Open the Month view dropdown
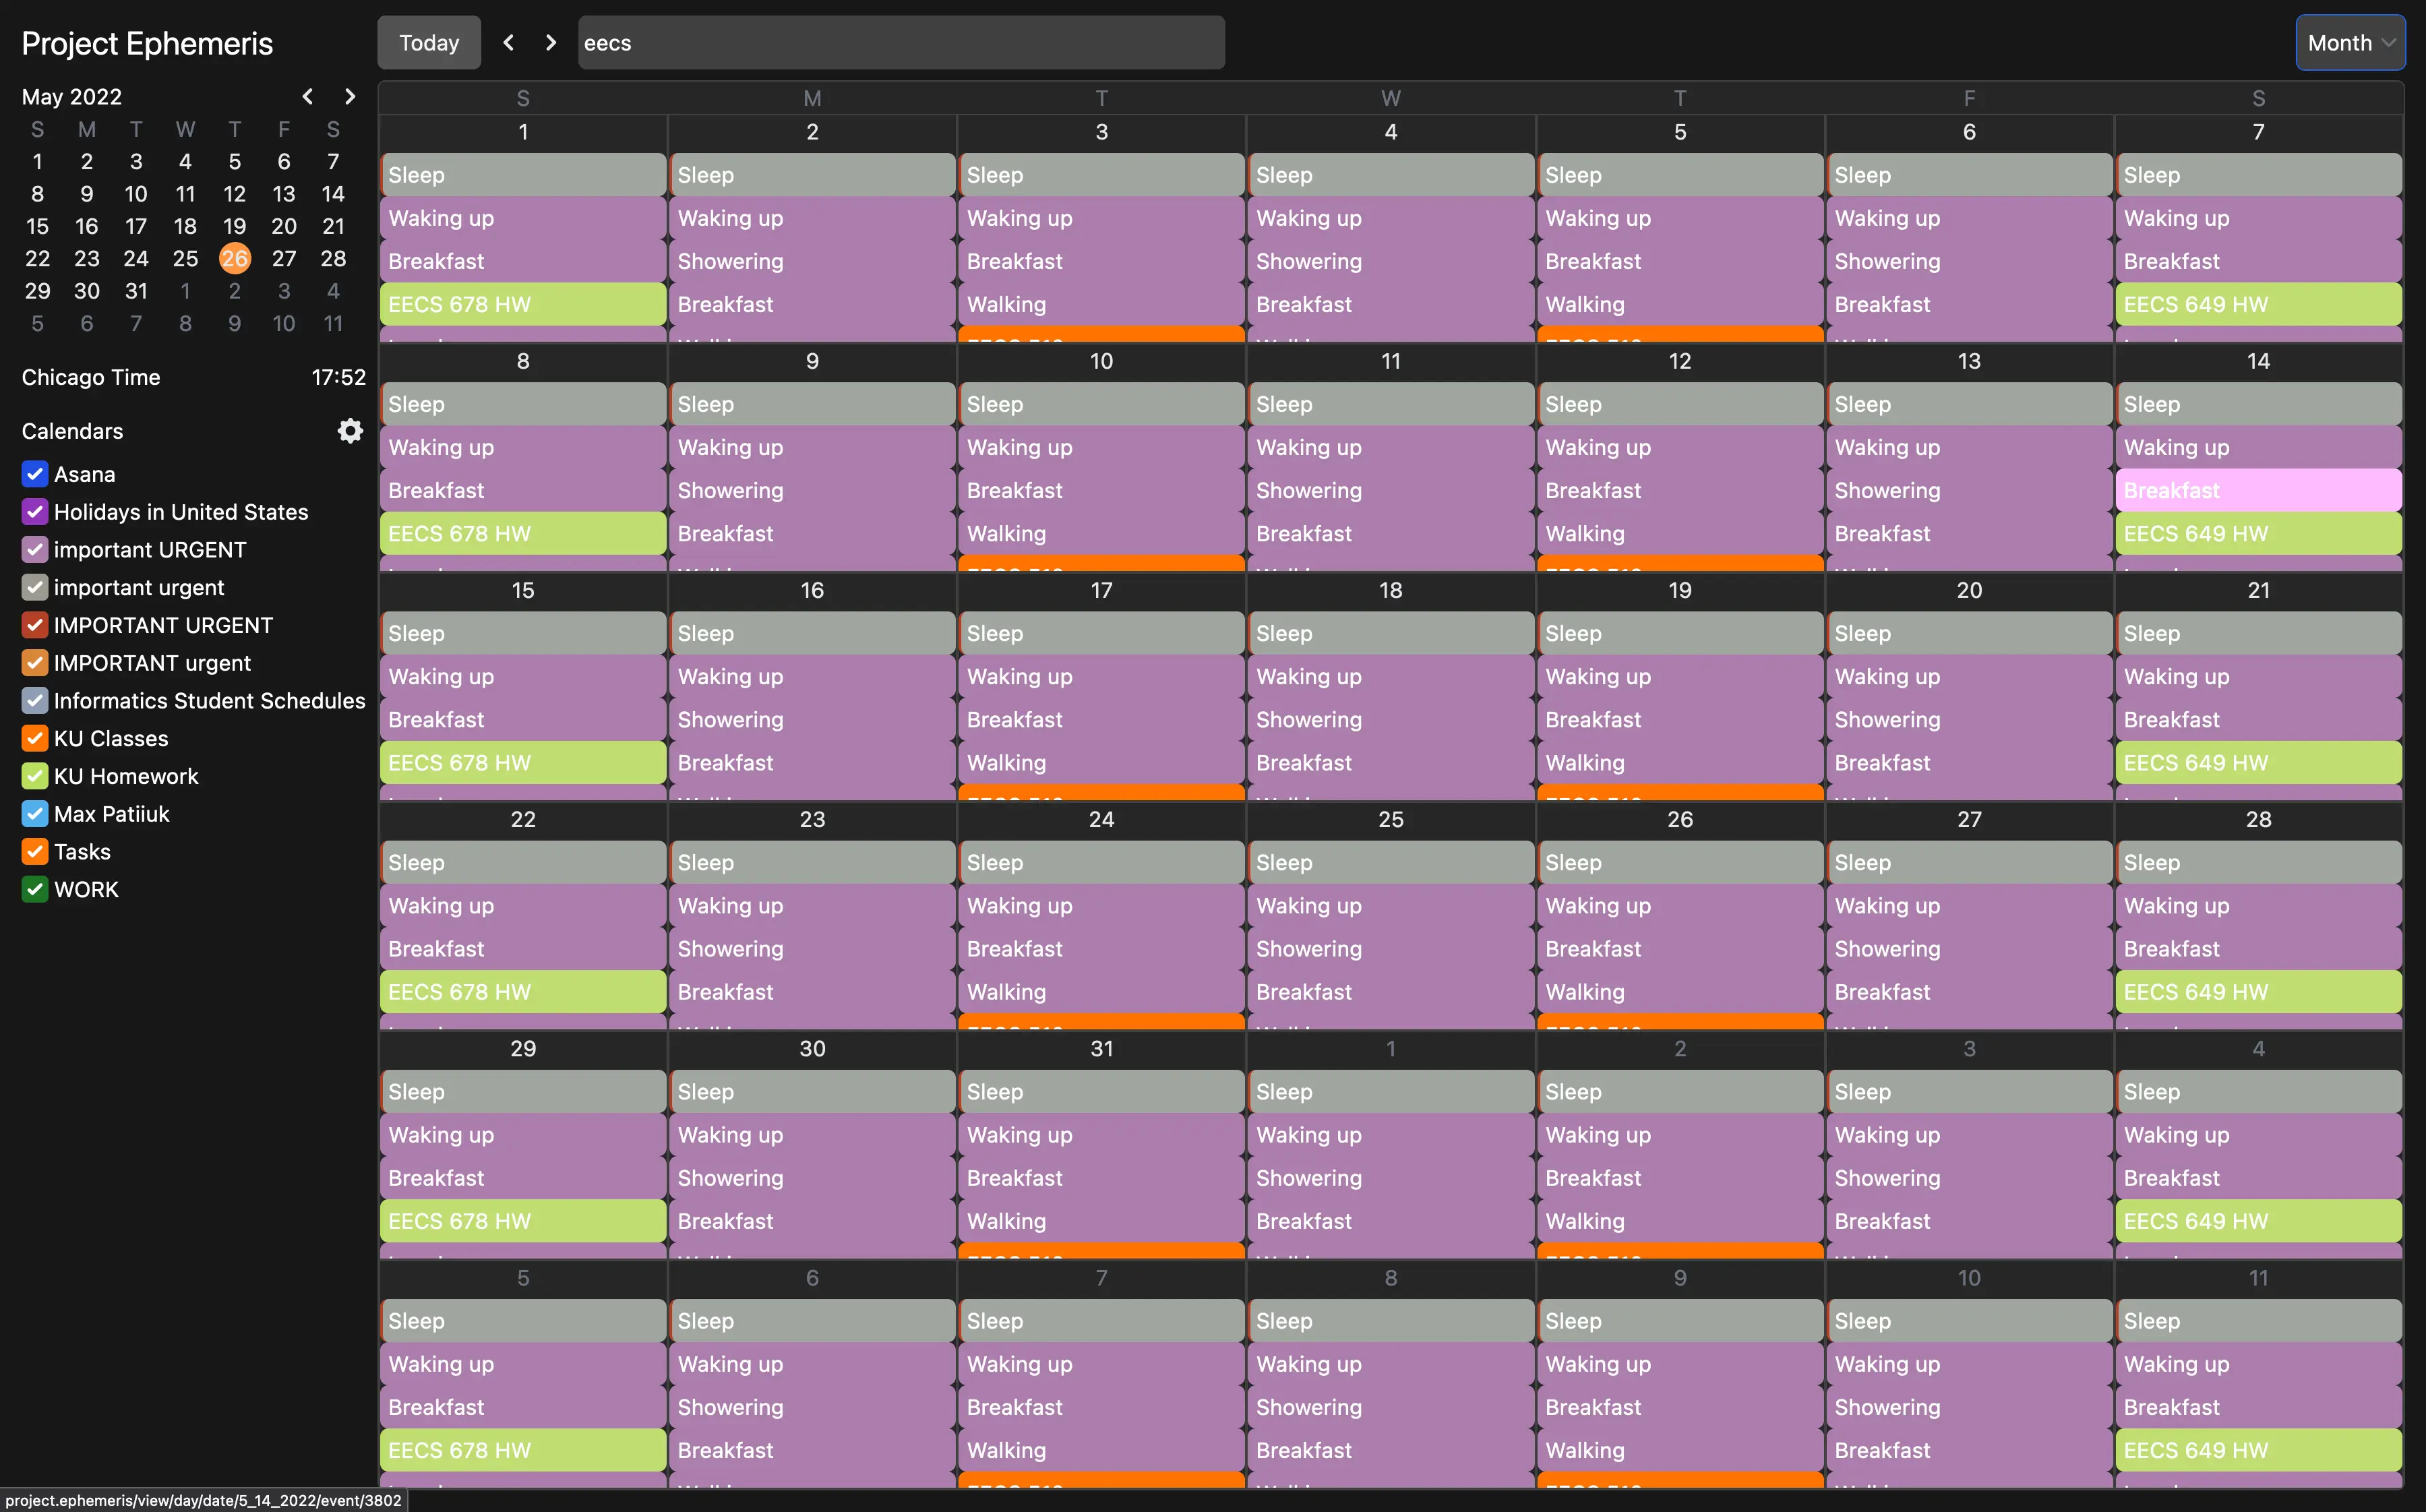2426x1512 pixels. click(x=2350, y=43)
